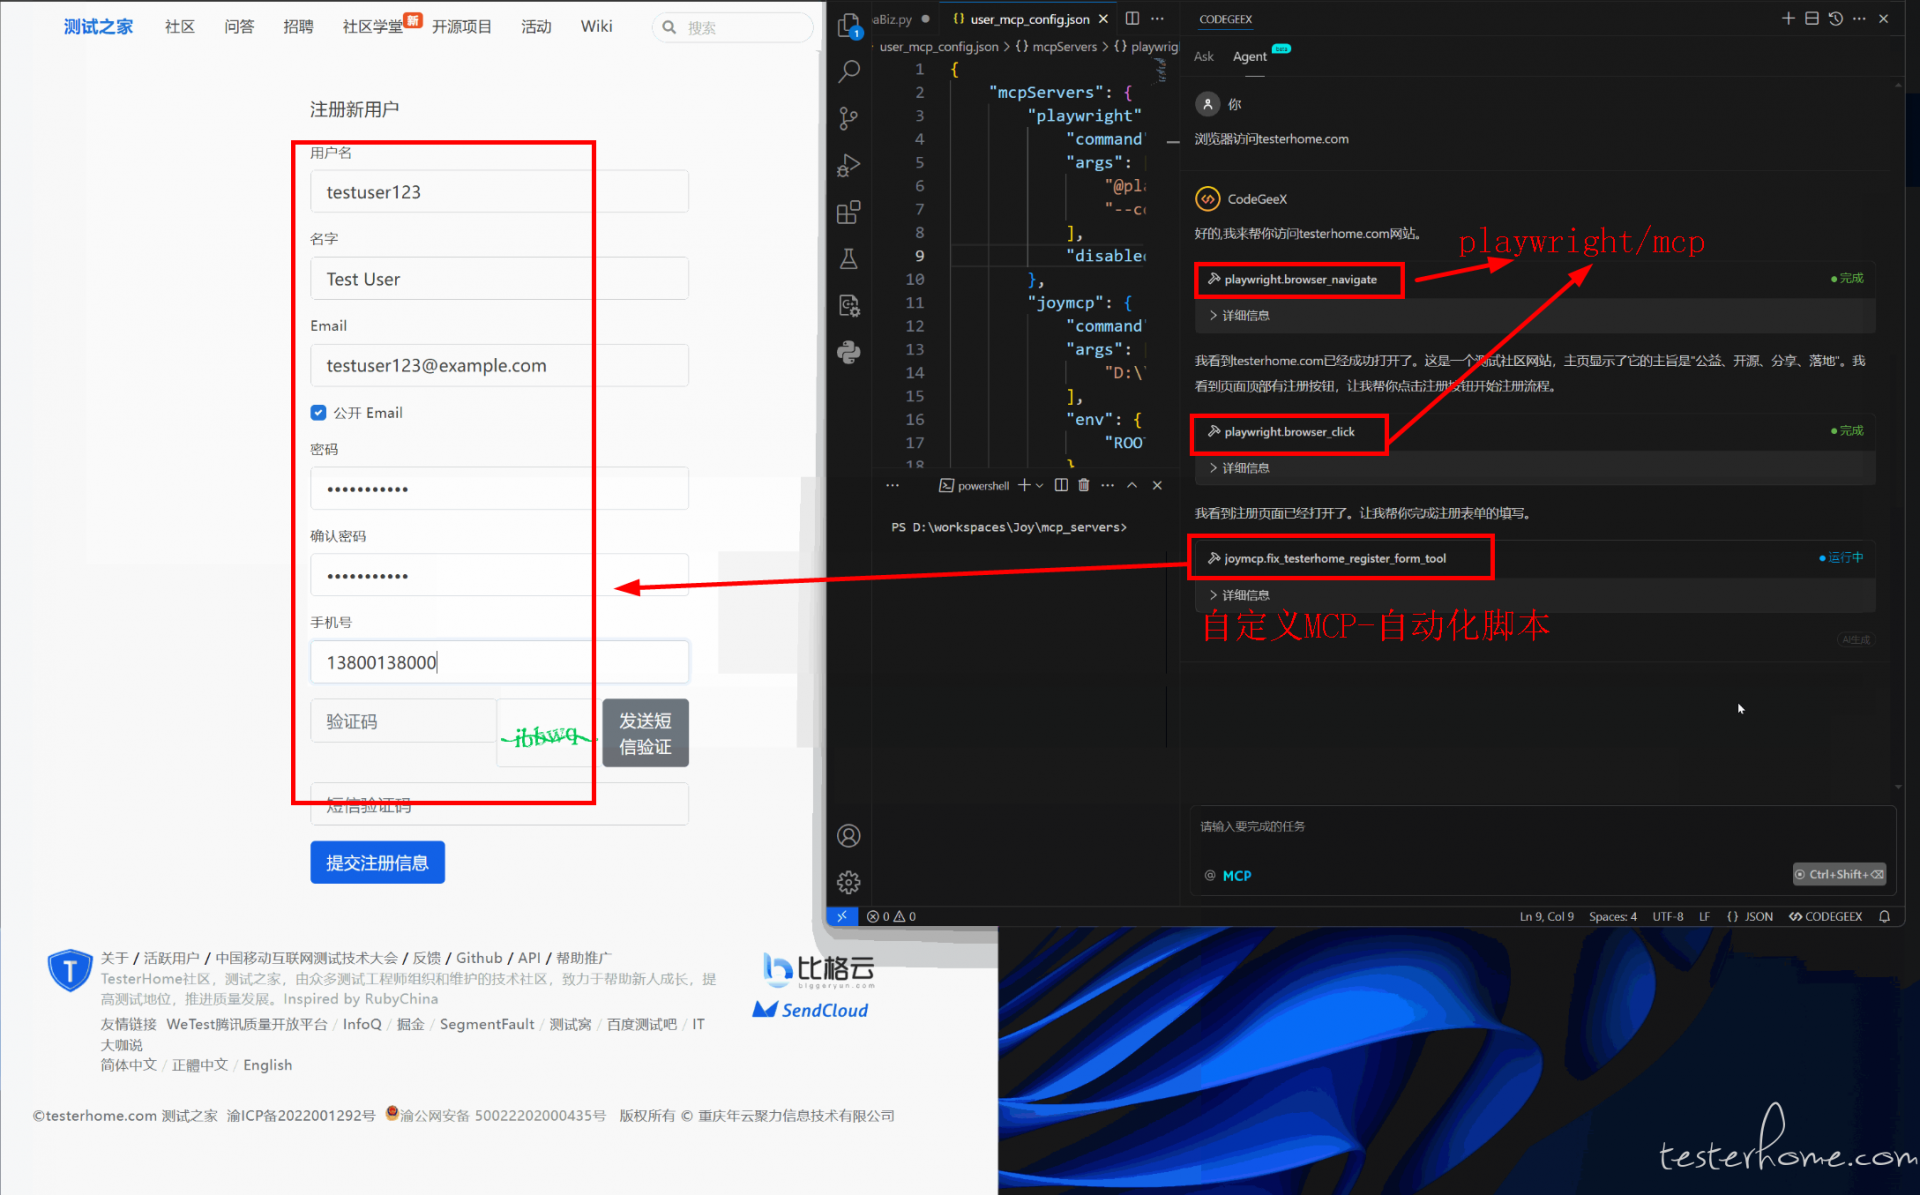Image resolution: width=1920 pixels, height=1195 pixels.
Task: Click the notifications bell in status bar
Action: [1884, 916]
